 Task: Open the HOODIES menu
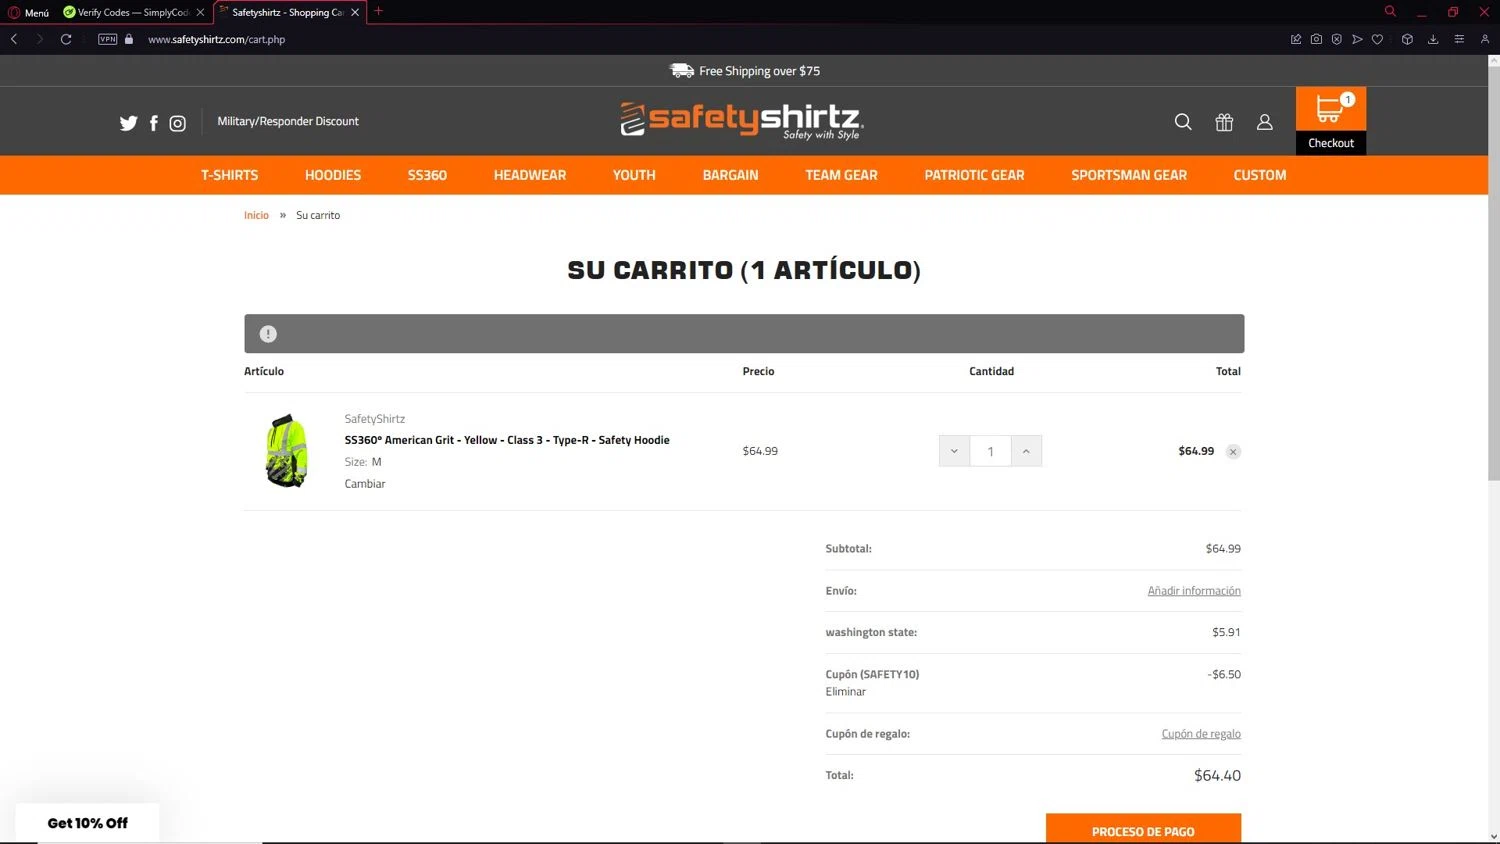pos(333,175)
